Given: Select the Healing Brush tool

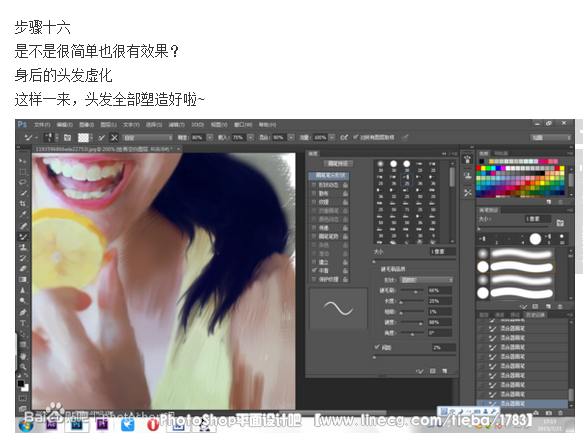Looking at the screenshot, I should 23,226.
